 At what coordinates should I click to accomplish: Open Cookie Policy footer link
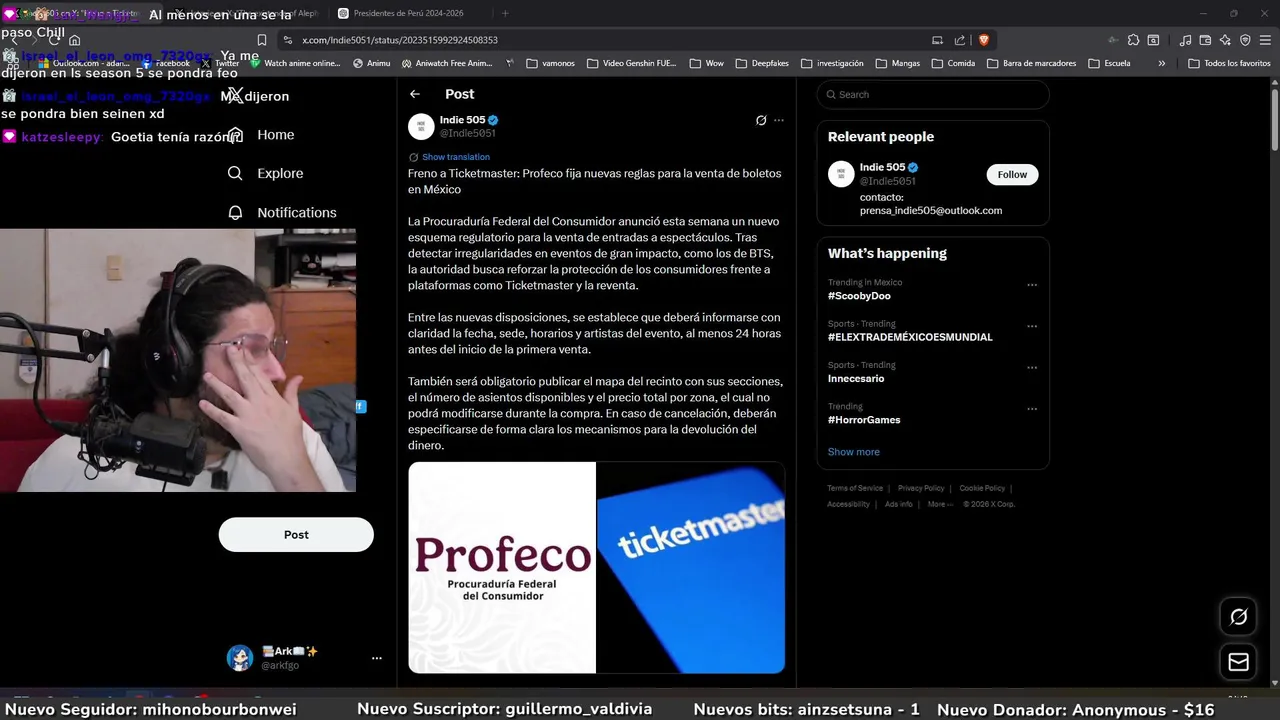click(x=982, y=488)
